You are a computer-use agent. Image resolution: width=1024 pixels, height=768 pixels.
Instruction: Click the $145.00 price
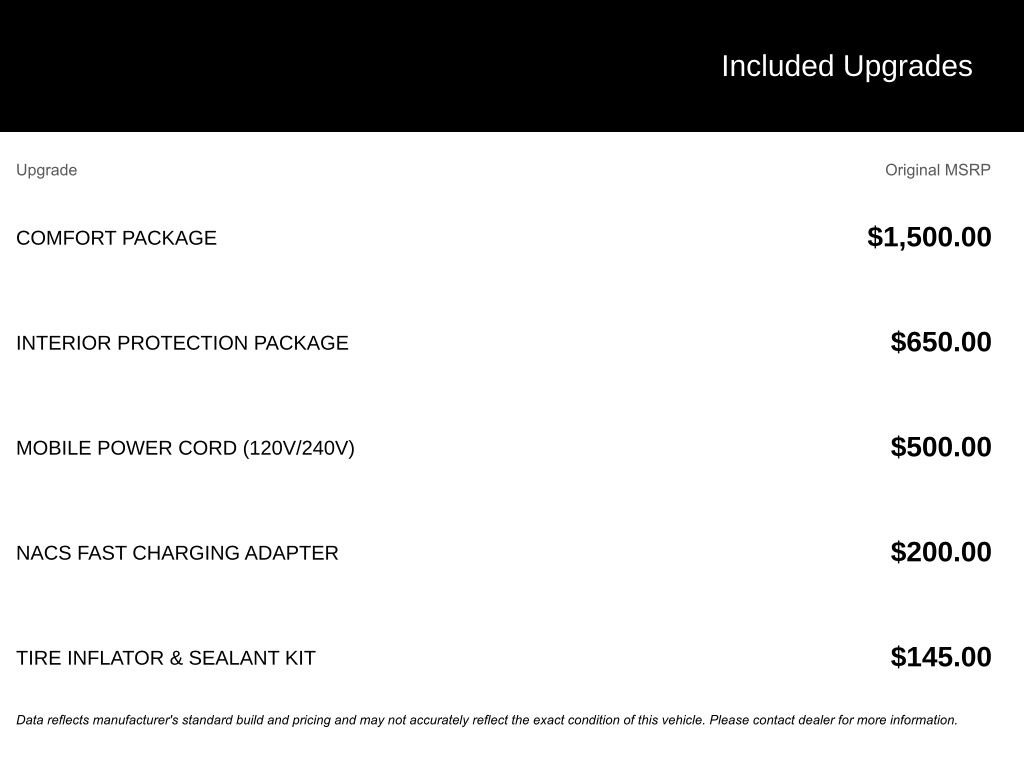(940, 657)
